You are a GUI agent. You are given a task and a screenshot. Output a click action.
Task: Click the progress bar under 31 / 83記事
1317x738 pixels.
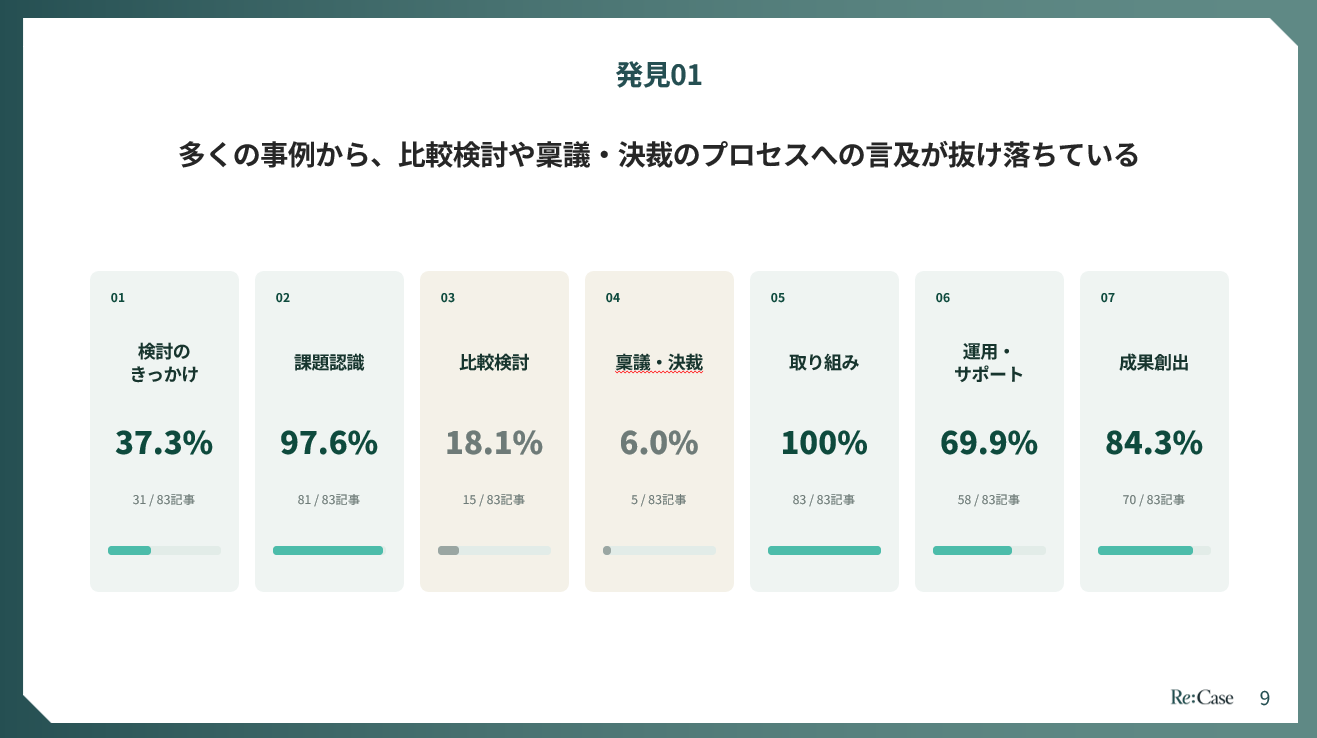tap(164, 550)
